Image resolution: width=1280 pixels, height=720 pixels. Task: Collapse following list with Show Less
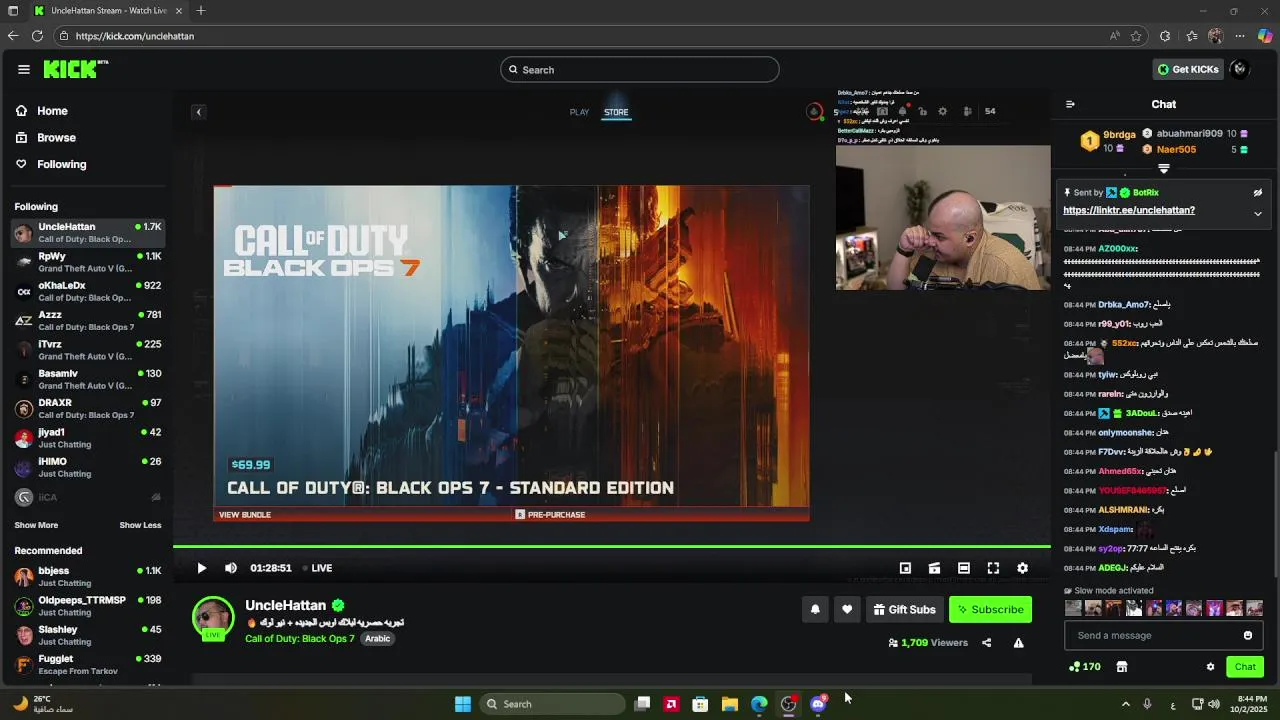[140, 525]
